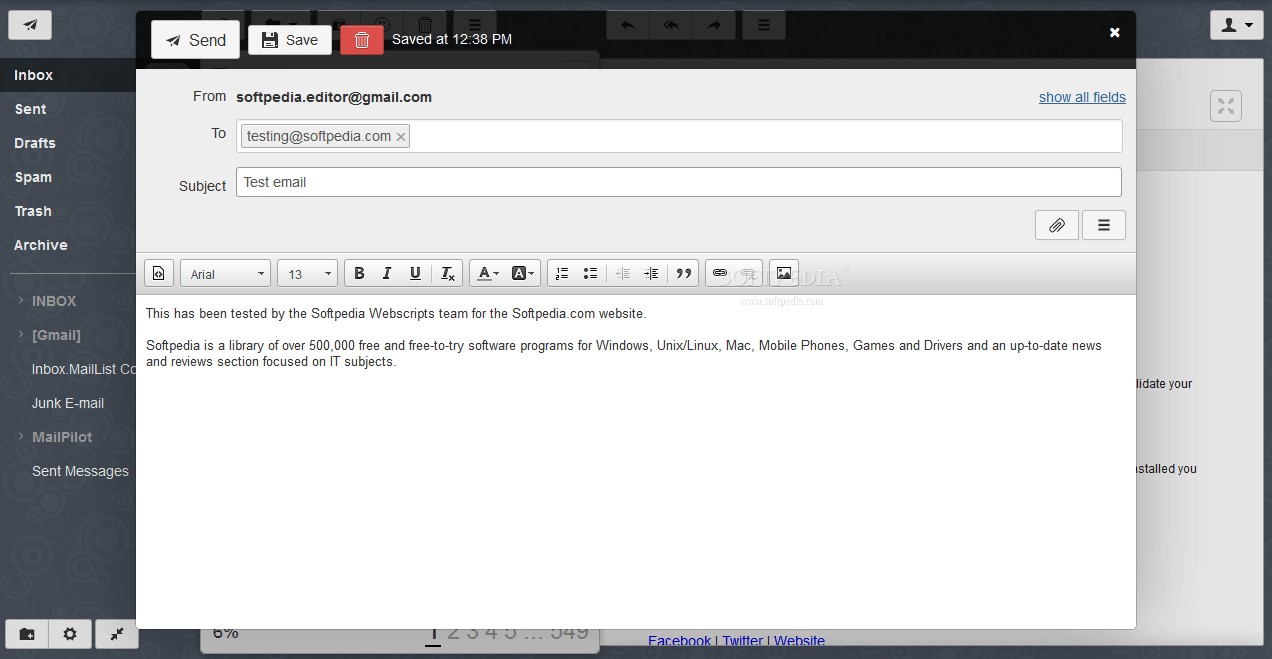
Task: Toggle bold formatting
Action: click(x=359, y=274)
